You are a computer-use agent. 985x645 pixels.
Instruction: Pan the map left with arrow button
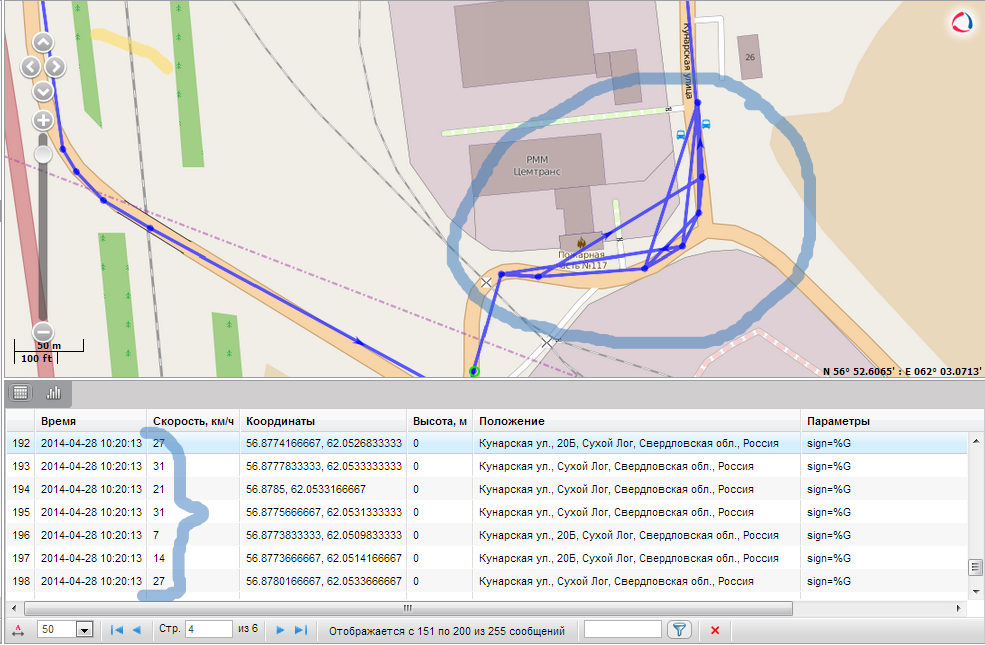coord(31,67)
